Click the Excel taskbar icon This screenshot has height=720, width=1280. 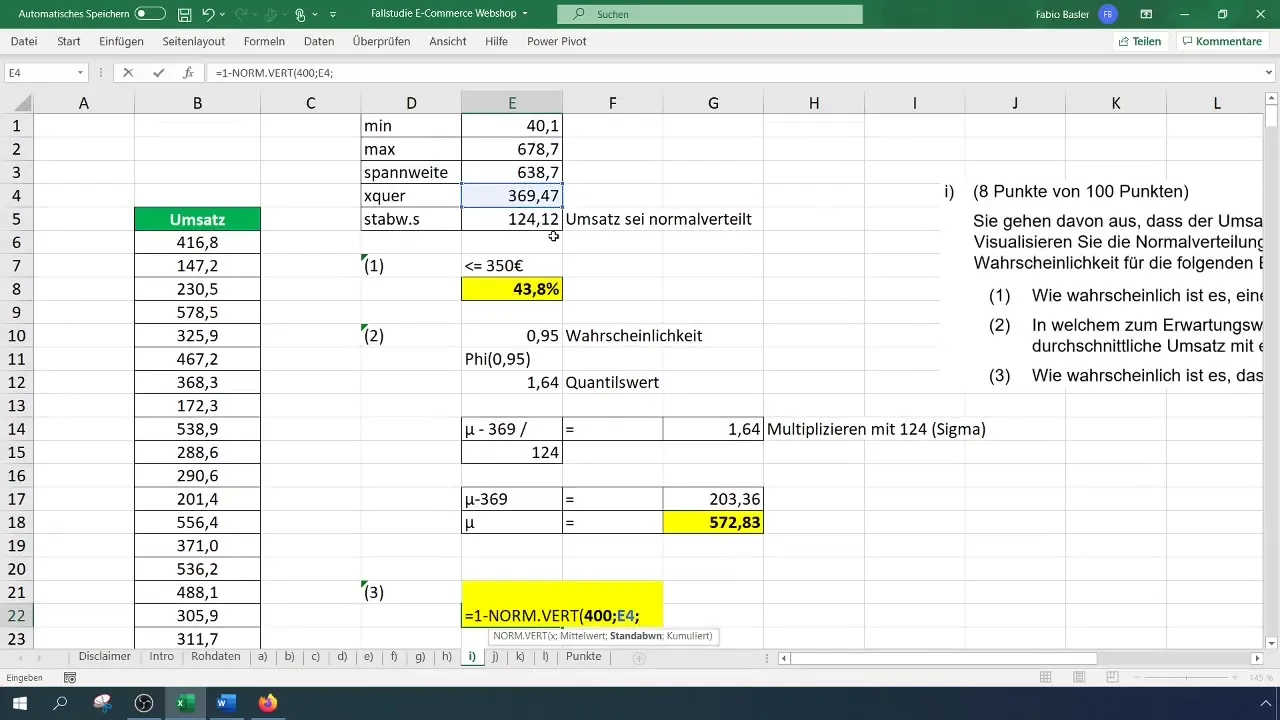[185, 703]
